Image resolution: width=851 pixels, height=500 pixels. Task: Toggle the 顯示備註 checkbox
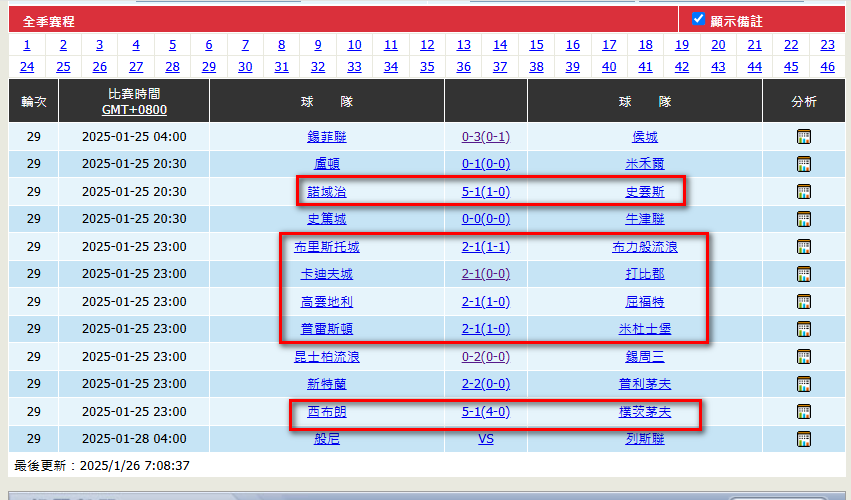[x=698, y=19]
